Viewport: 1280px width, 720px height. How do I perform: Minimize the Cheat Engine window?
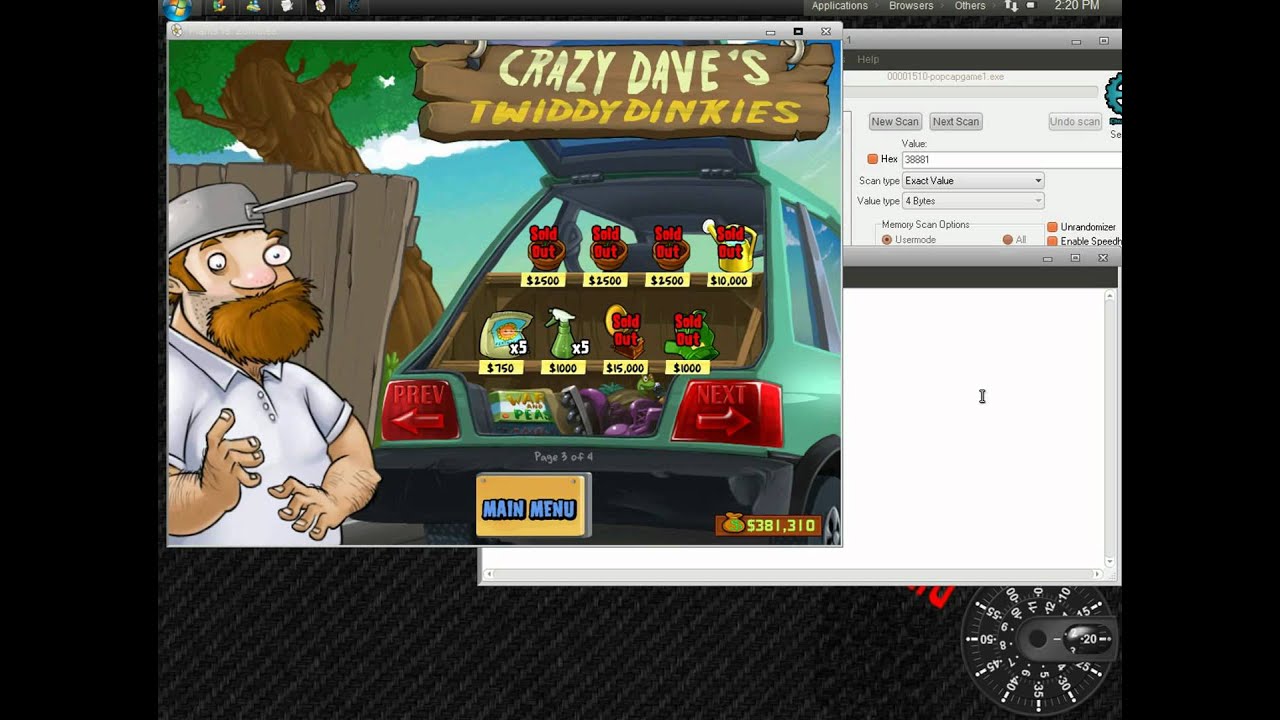(1076, 42)
